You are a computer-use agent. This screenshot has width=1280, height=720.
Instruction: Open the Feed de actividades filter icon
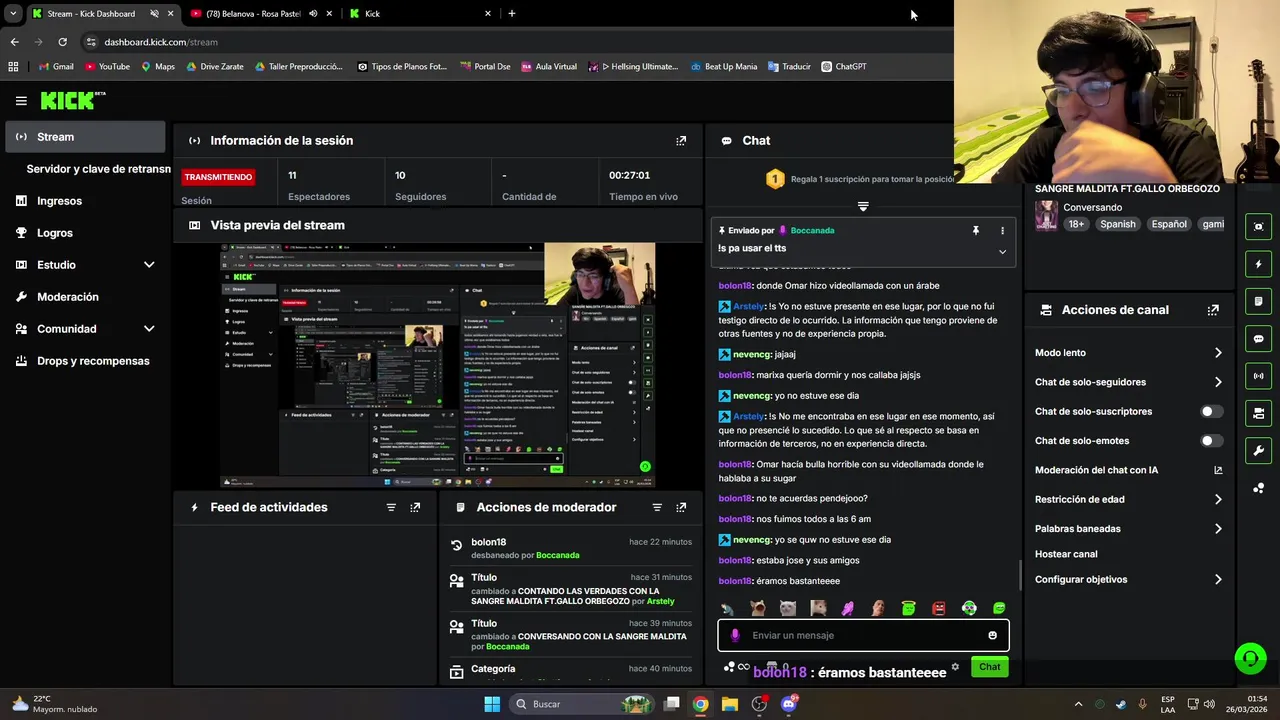coord(391,507)
